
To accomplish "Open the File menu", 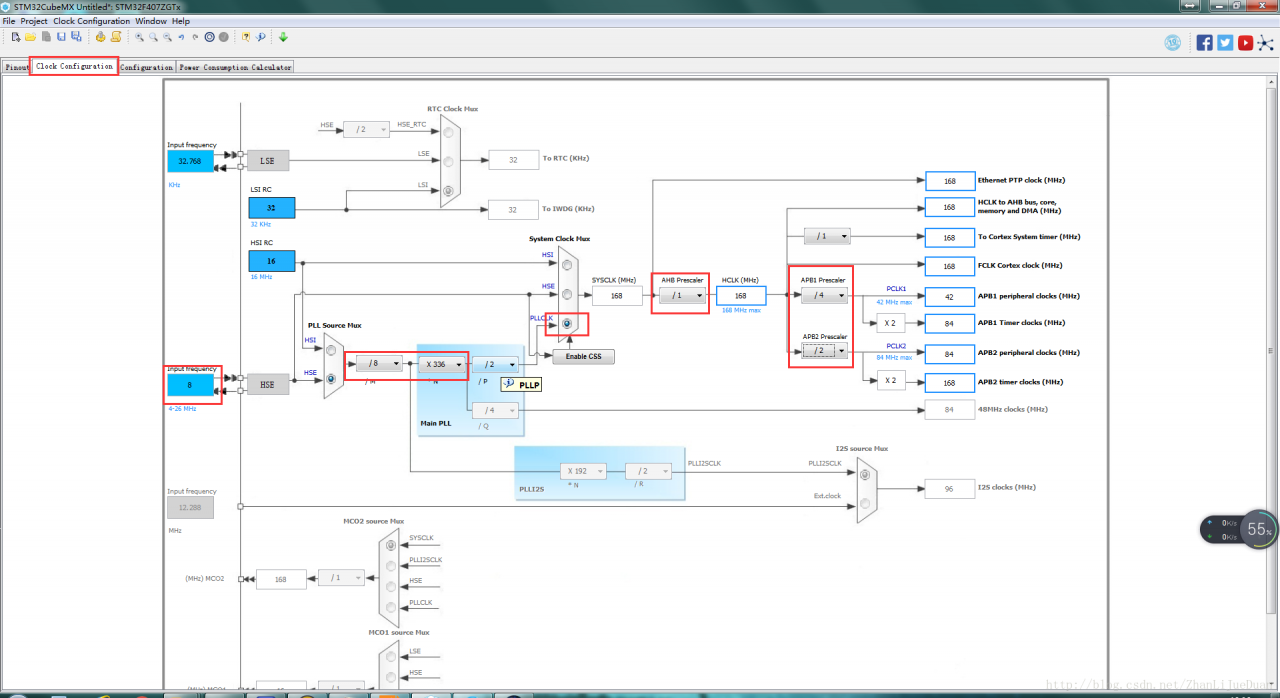I will tap(9, 21).
